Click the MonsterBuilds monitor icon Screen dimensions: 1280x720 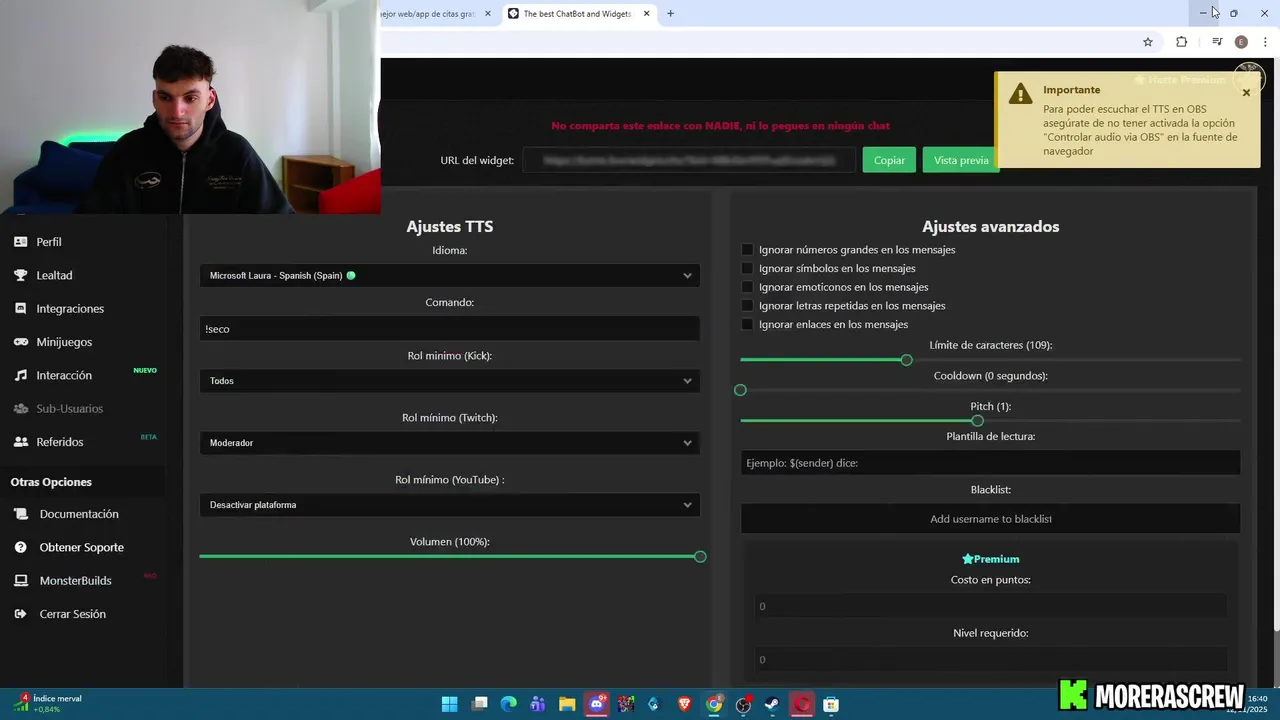tap(20, 581)
